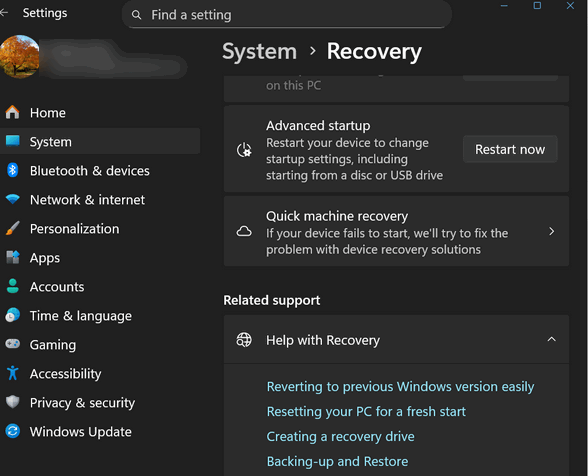588x476 pixels.
Task: Click the Network wifi icon
Action: 12,199
